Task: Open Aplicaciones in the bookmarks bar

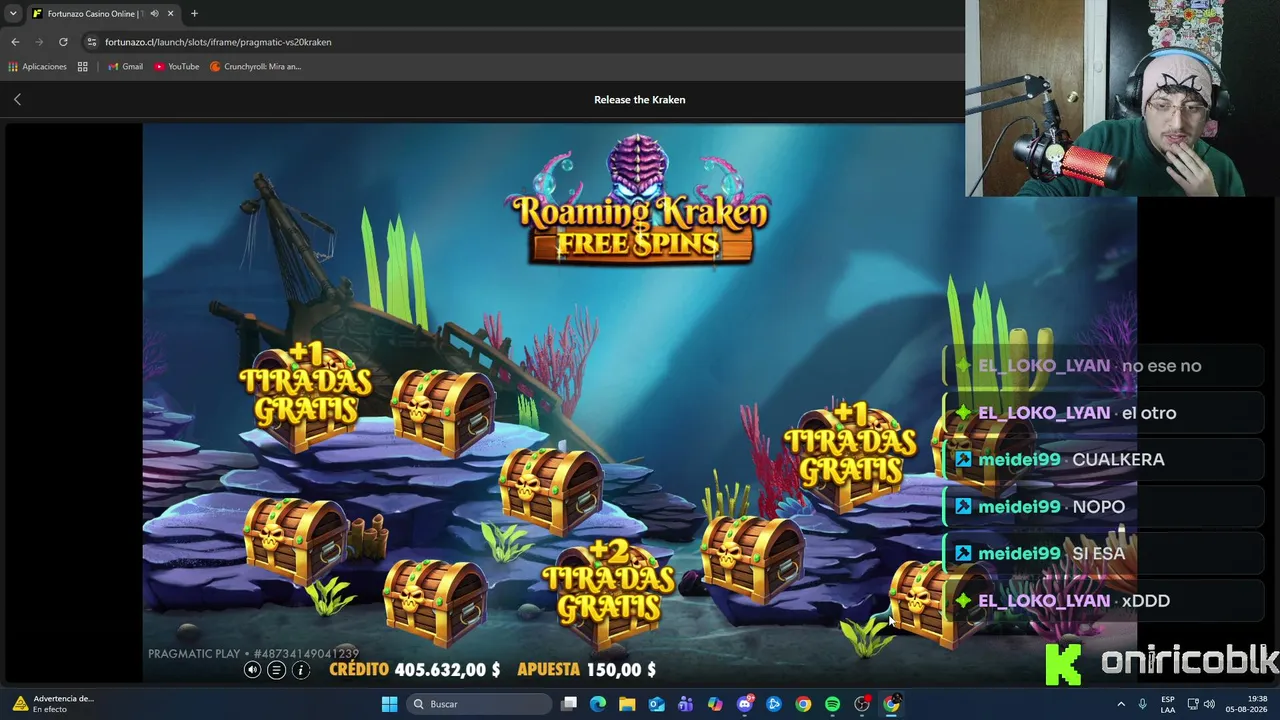Action: tap(38, 67)
